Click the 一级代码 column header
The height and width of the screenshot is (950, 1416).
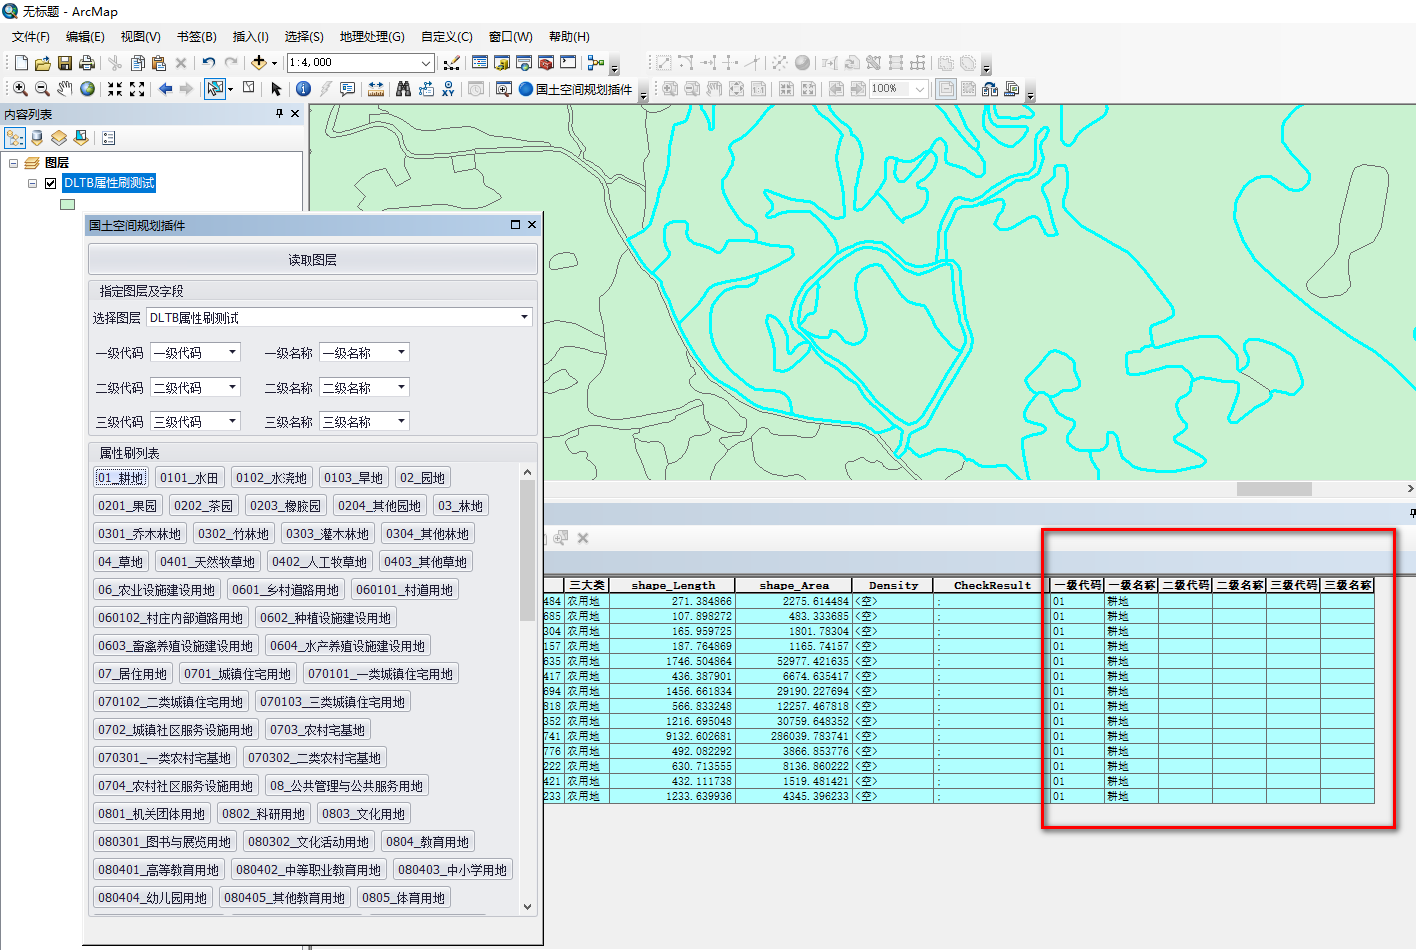[1077, 585]
